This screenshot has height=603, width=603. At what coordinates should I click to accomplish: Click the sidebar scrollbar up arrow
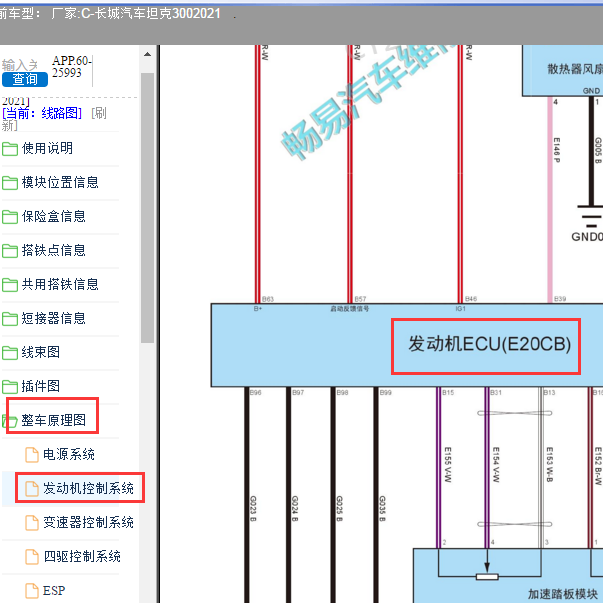[147, 55]
